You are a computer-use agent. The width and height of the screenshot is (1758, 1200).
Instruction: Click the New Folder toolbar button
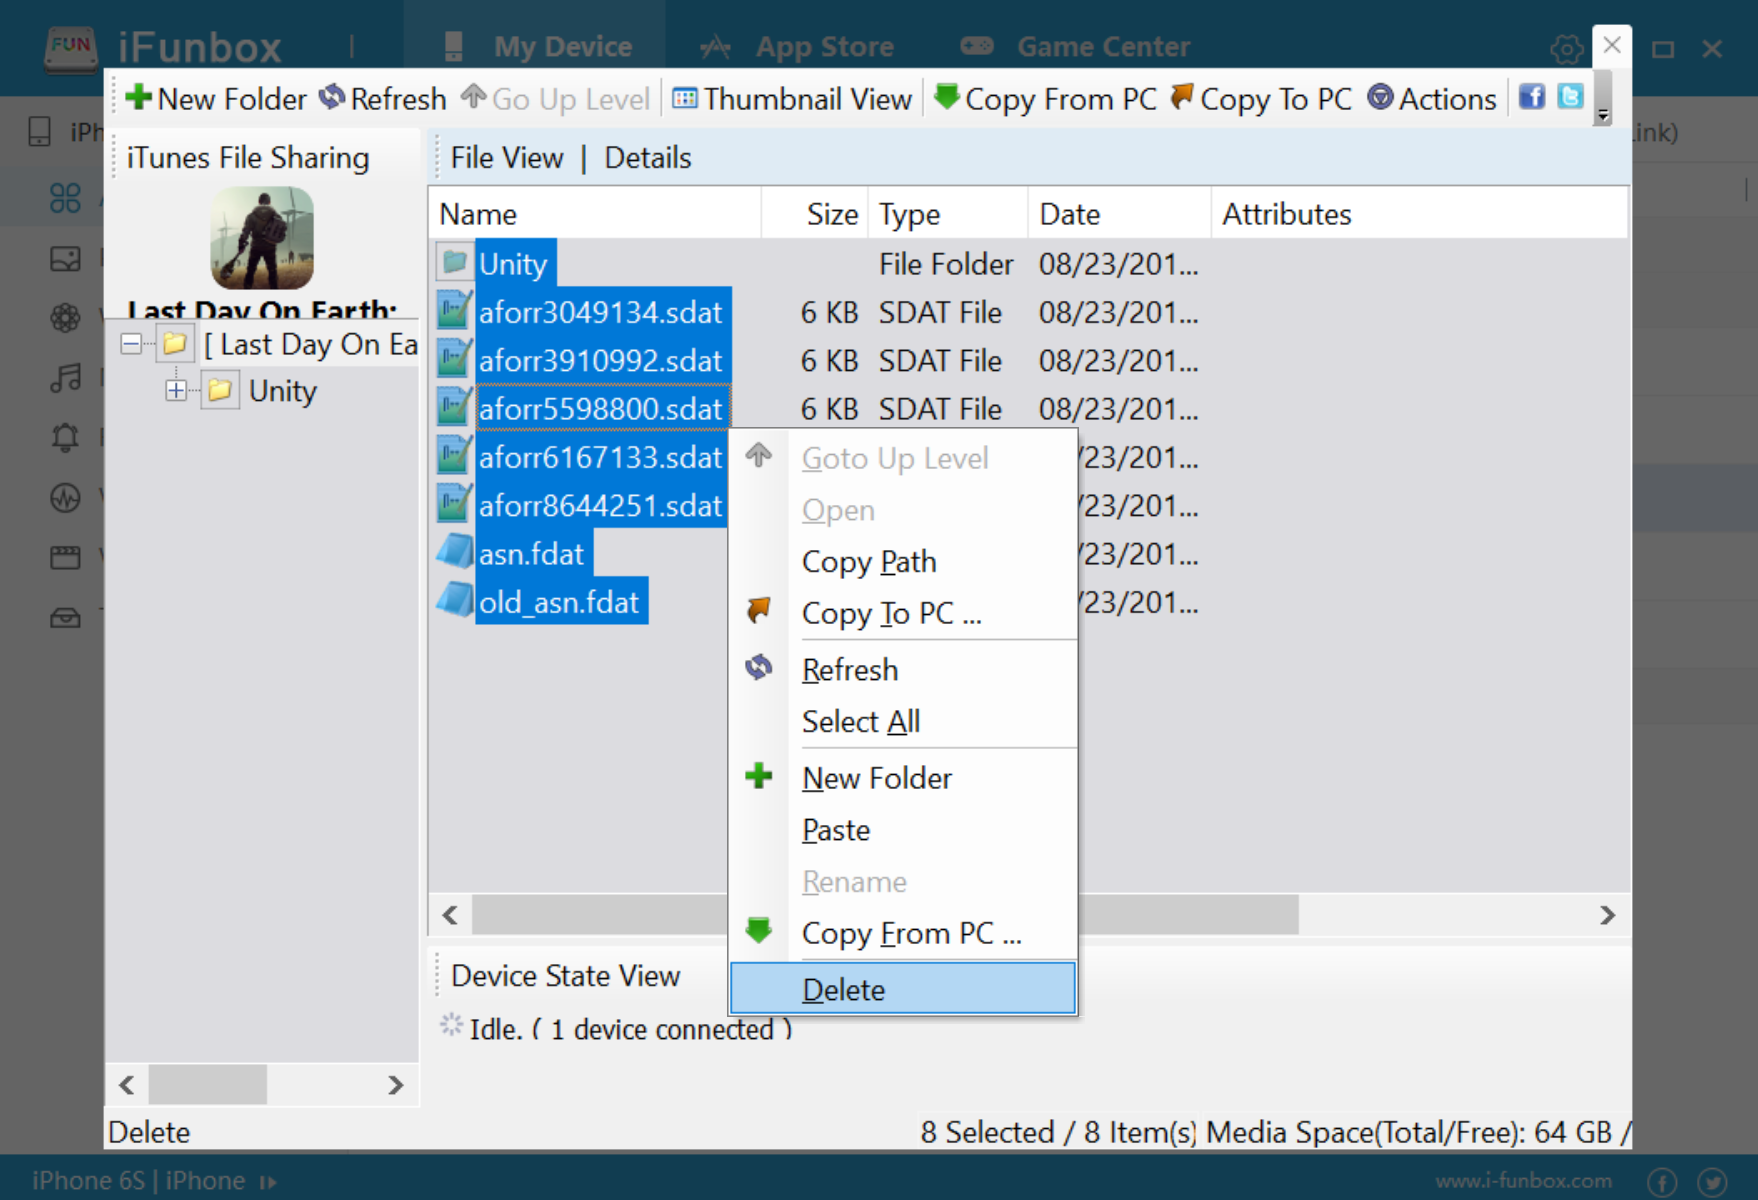coord(216,98)
